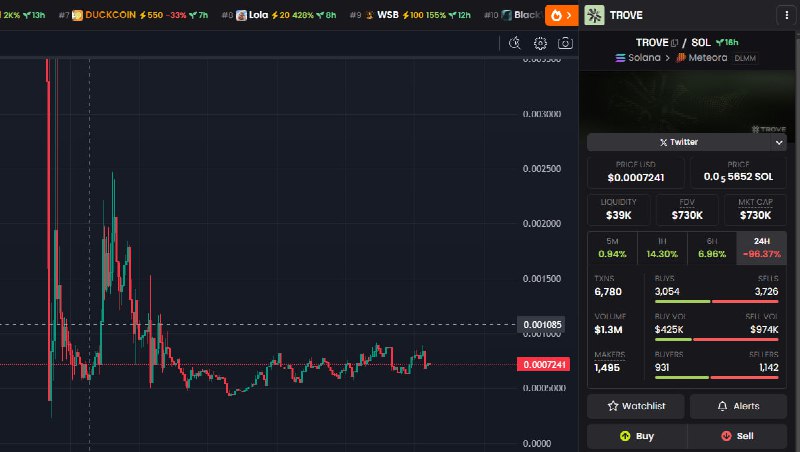Set up price Alerts
The height and width of the screenshot is (452, 800).
pos(738,406)
